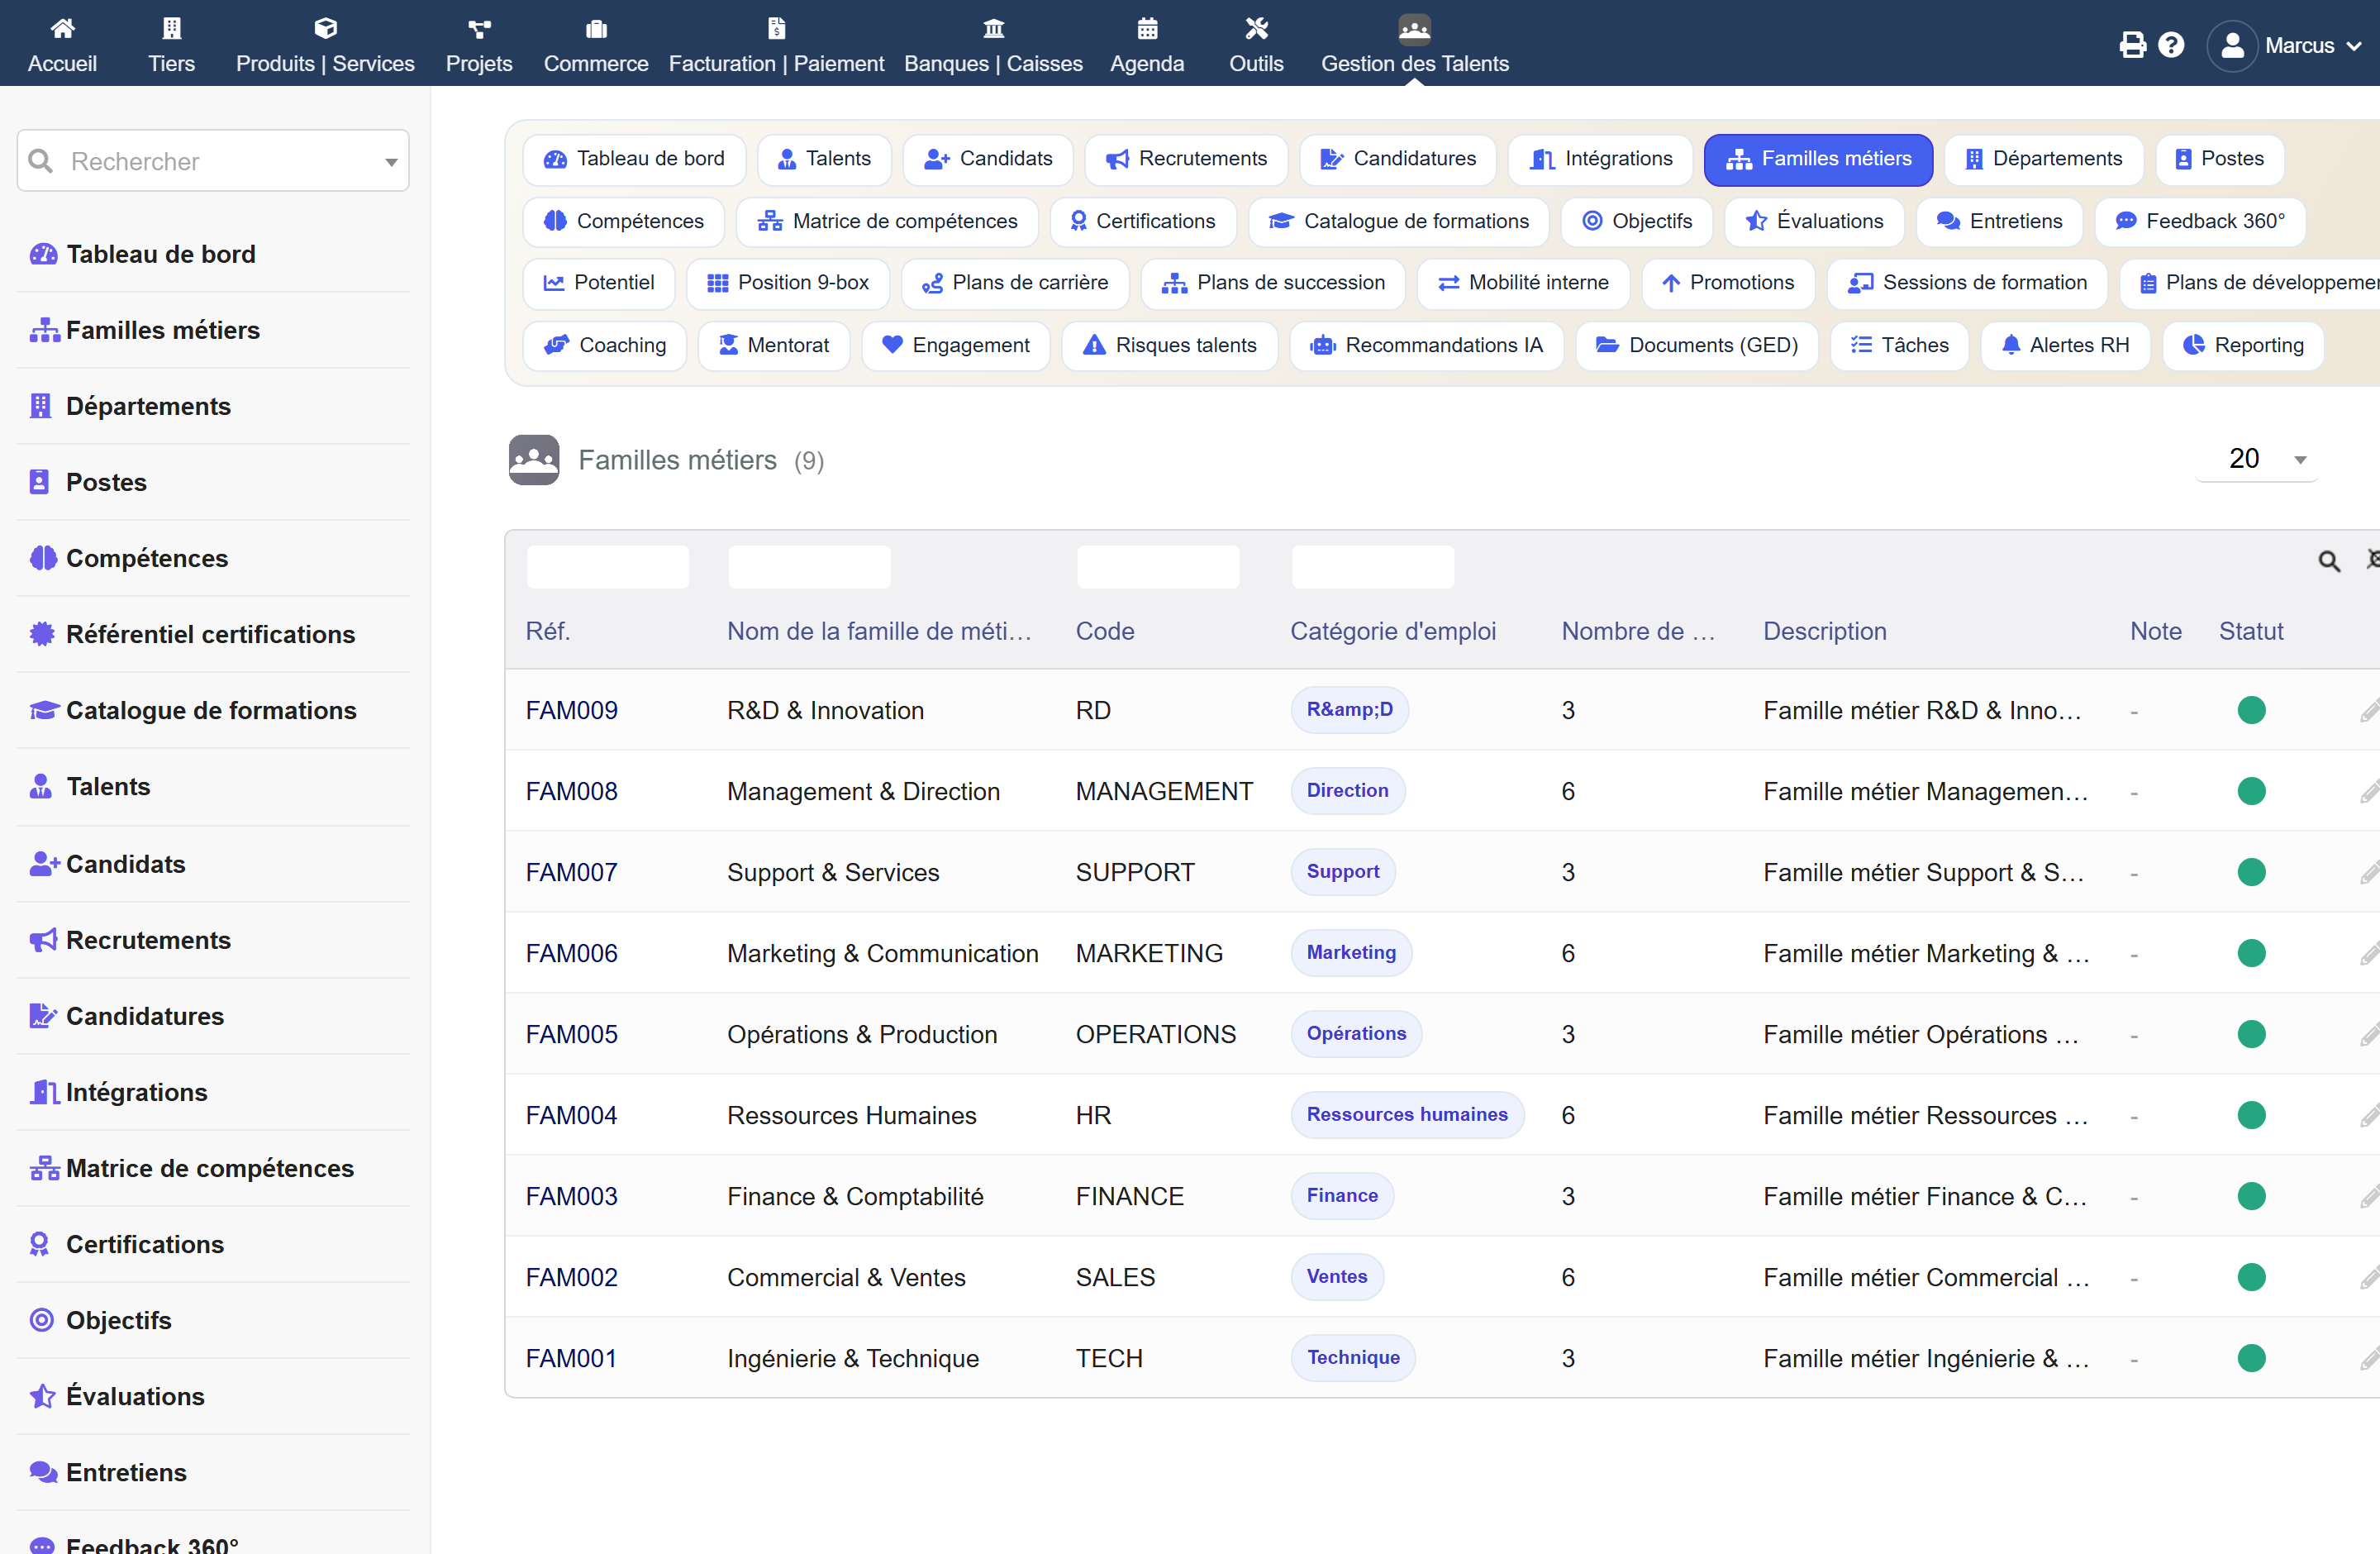Open the Feedback 360° tab
This screenshot has height=1554, width=2380.
[x=2200, y=222]
